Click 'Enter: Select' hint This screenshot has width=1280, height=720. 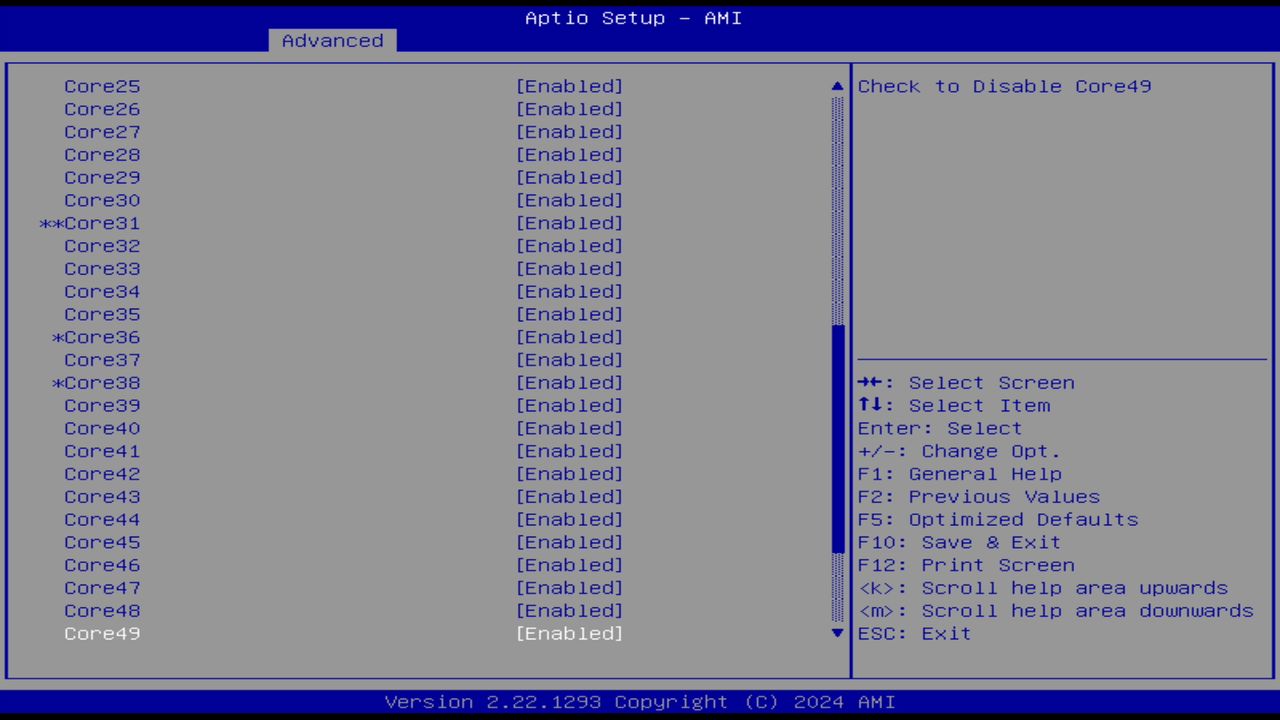940,428
